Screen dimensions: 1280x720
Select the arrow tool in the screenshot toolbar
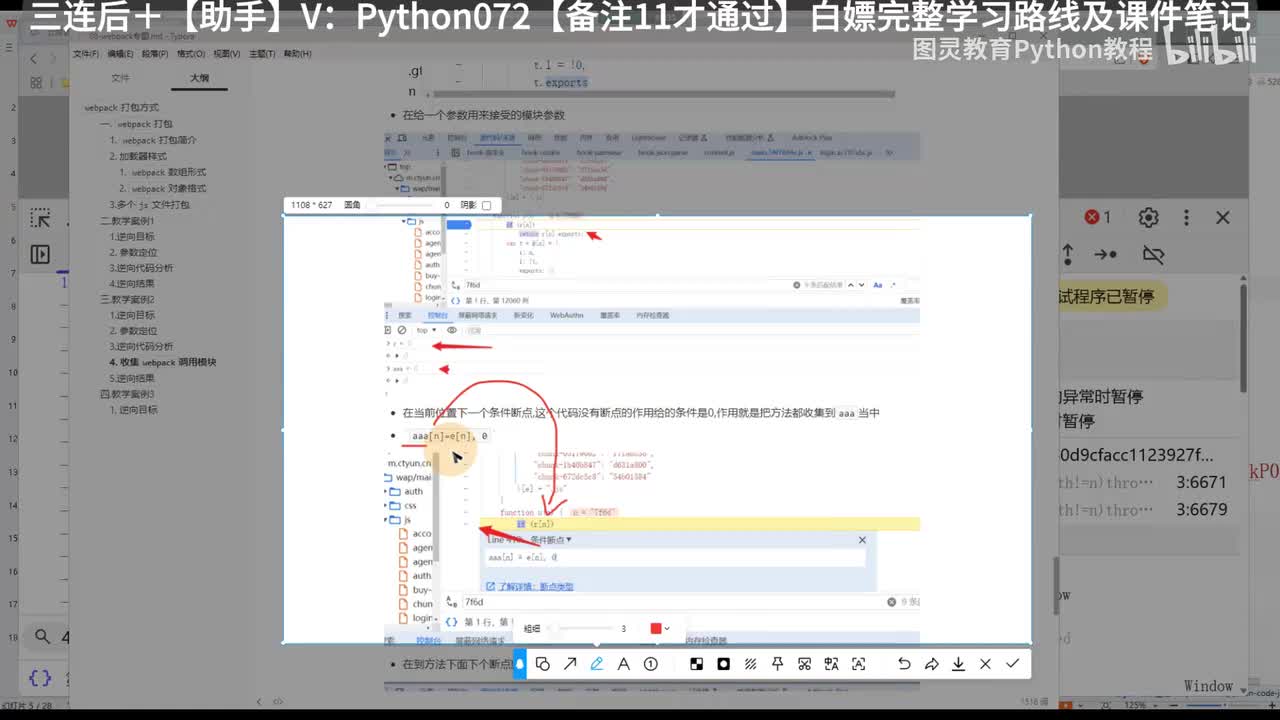click(x=570, y=664)
